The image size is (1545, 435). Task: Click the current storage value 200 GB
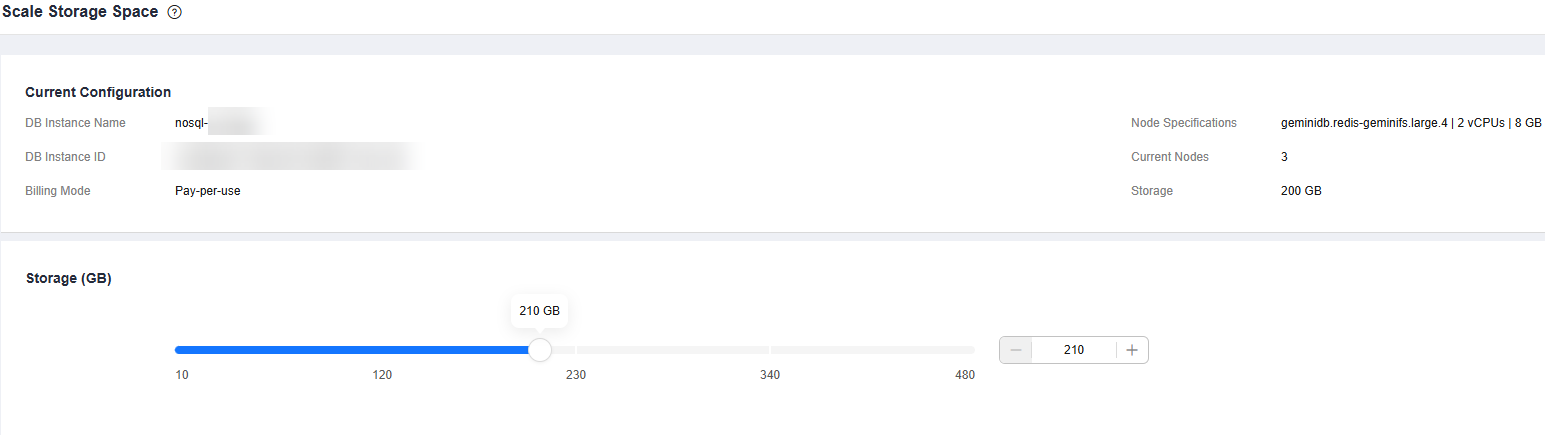pos(1301,191)
